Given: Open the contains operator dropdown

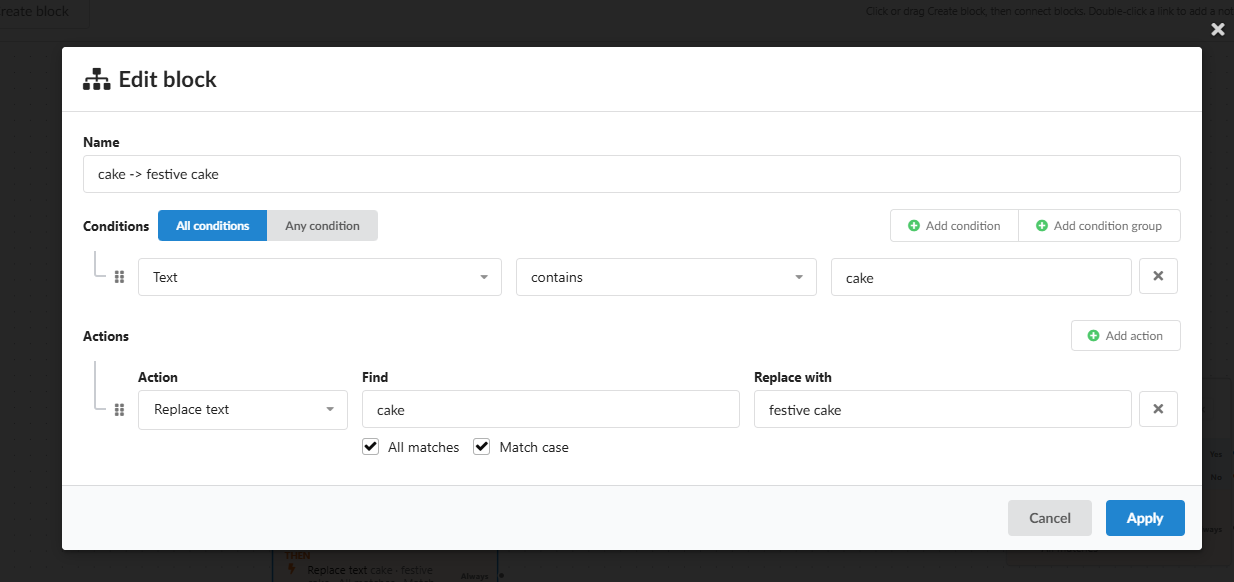Looking at the screenshot, I should (666, 277).
